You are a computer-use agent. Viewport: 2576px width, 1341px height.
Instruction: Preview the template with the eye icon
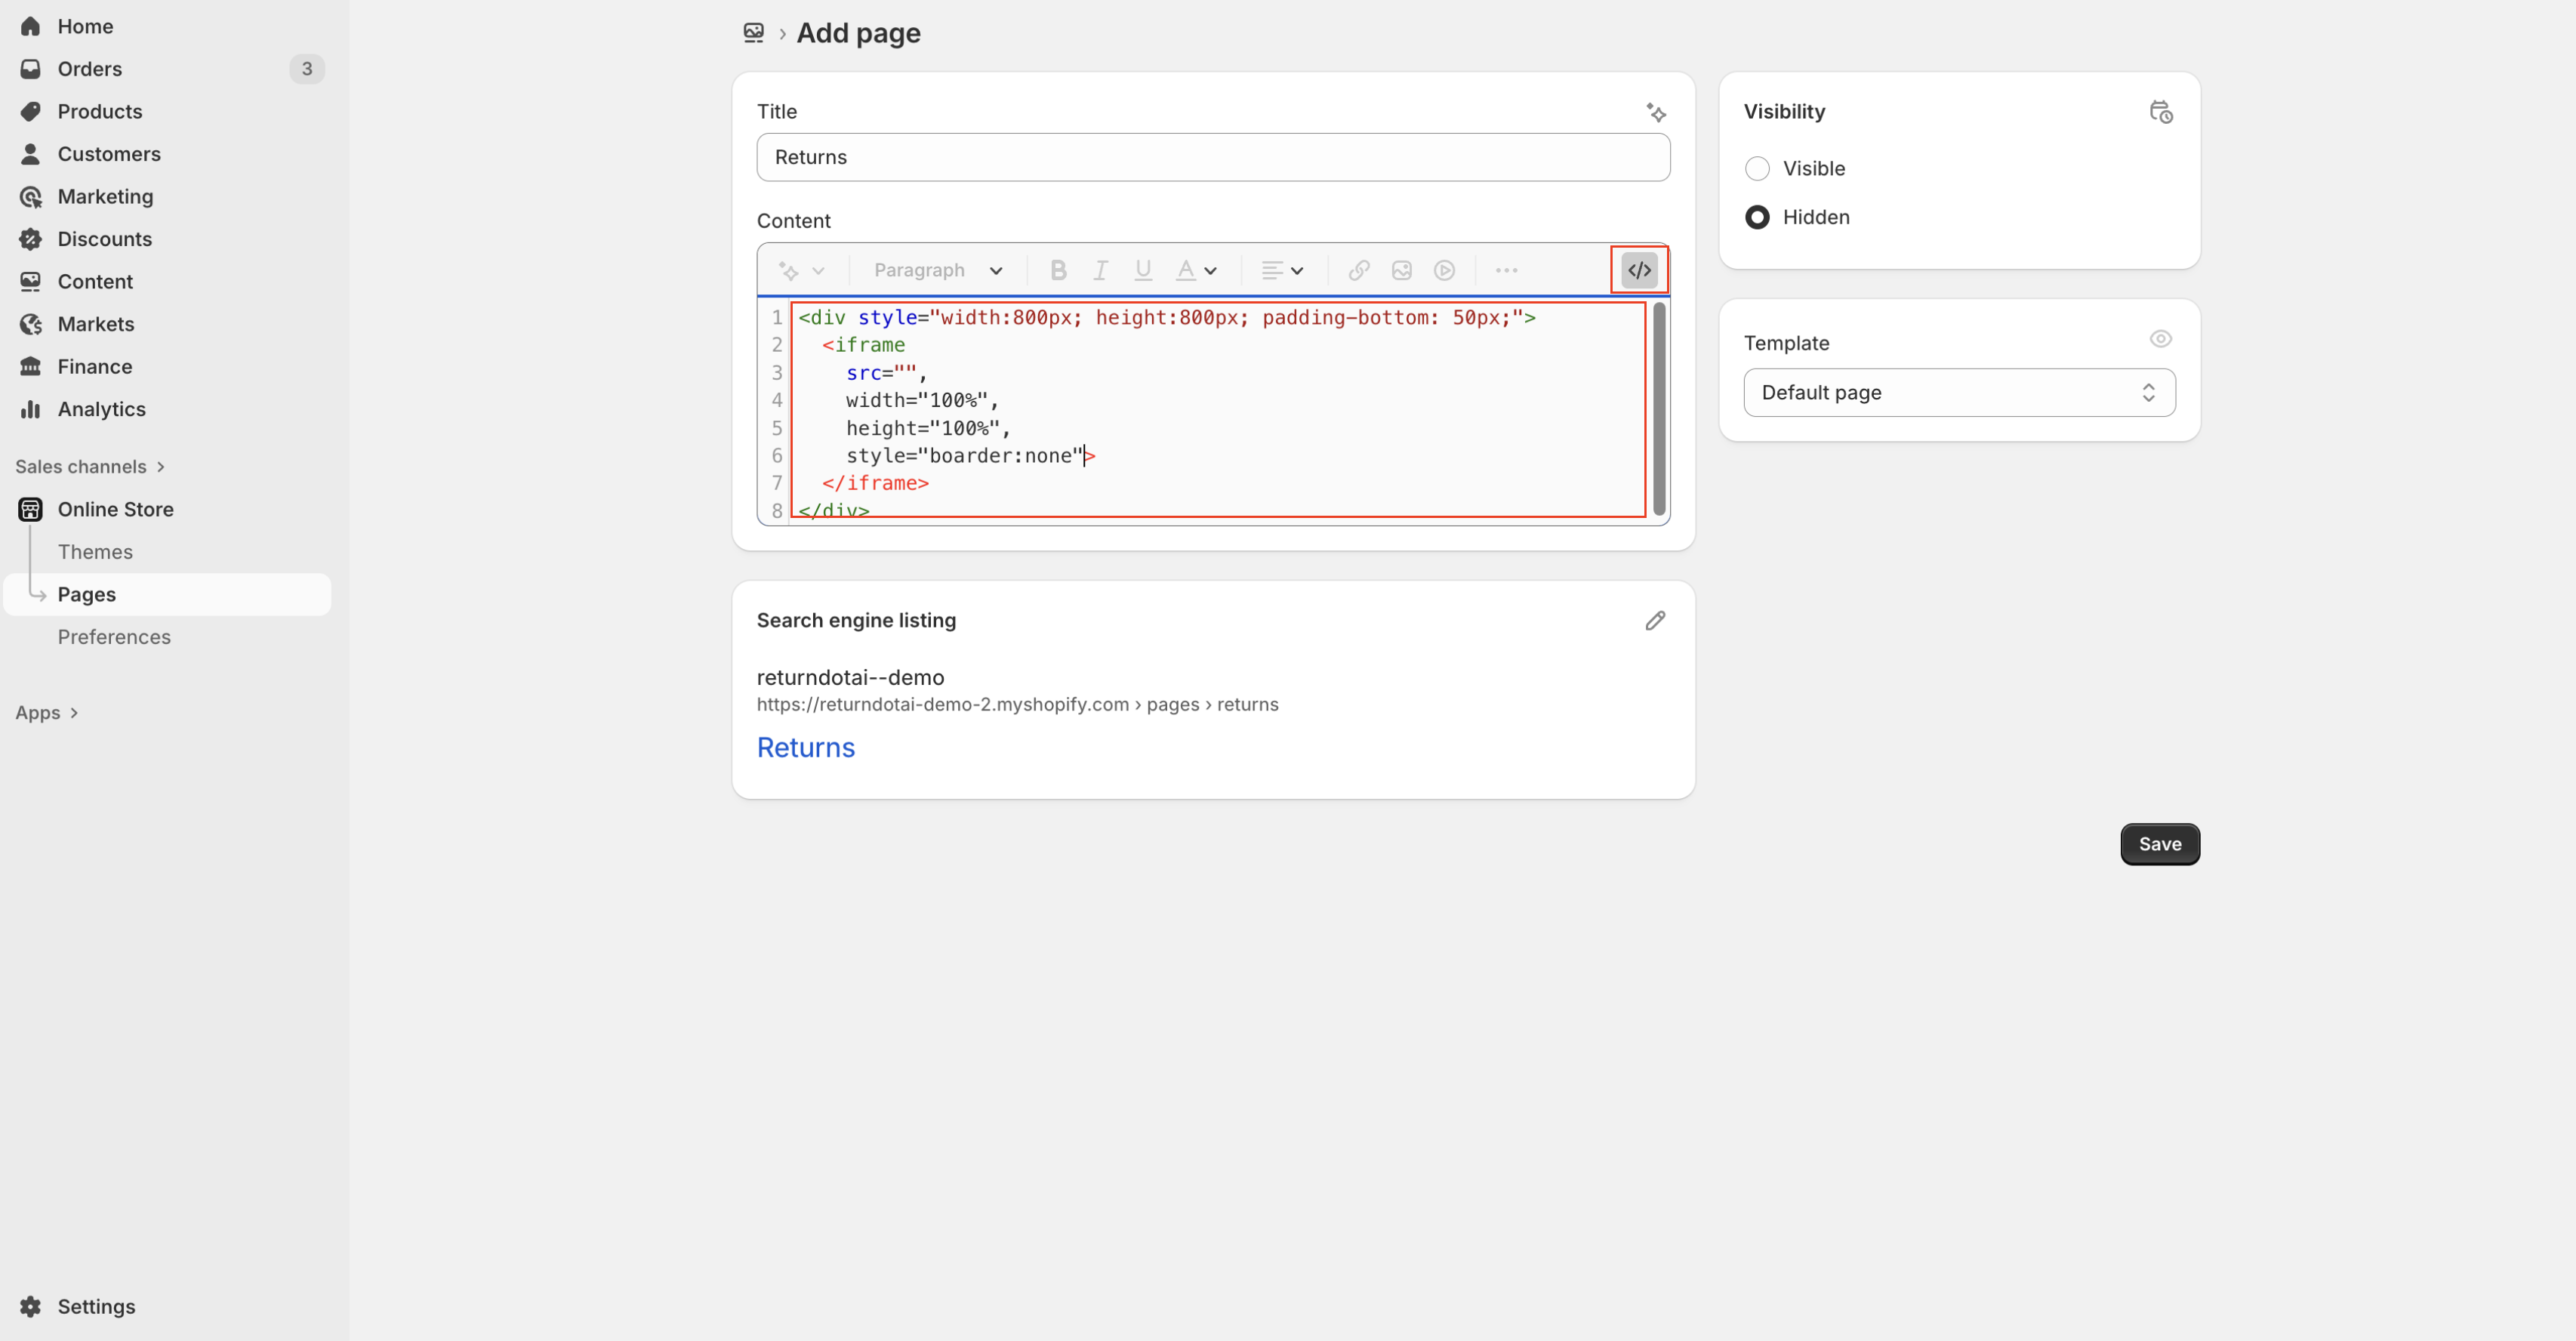2161,339
